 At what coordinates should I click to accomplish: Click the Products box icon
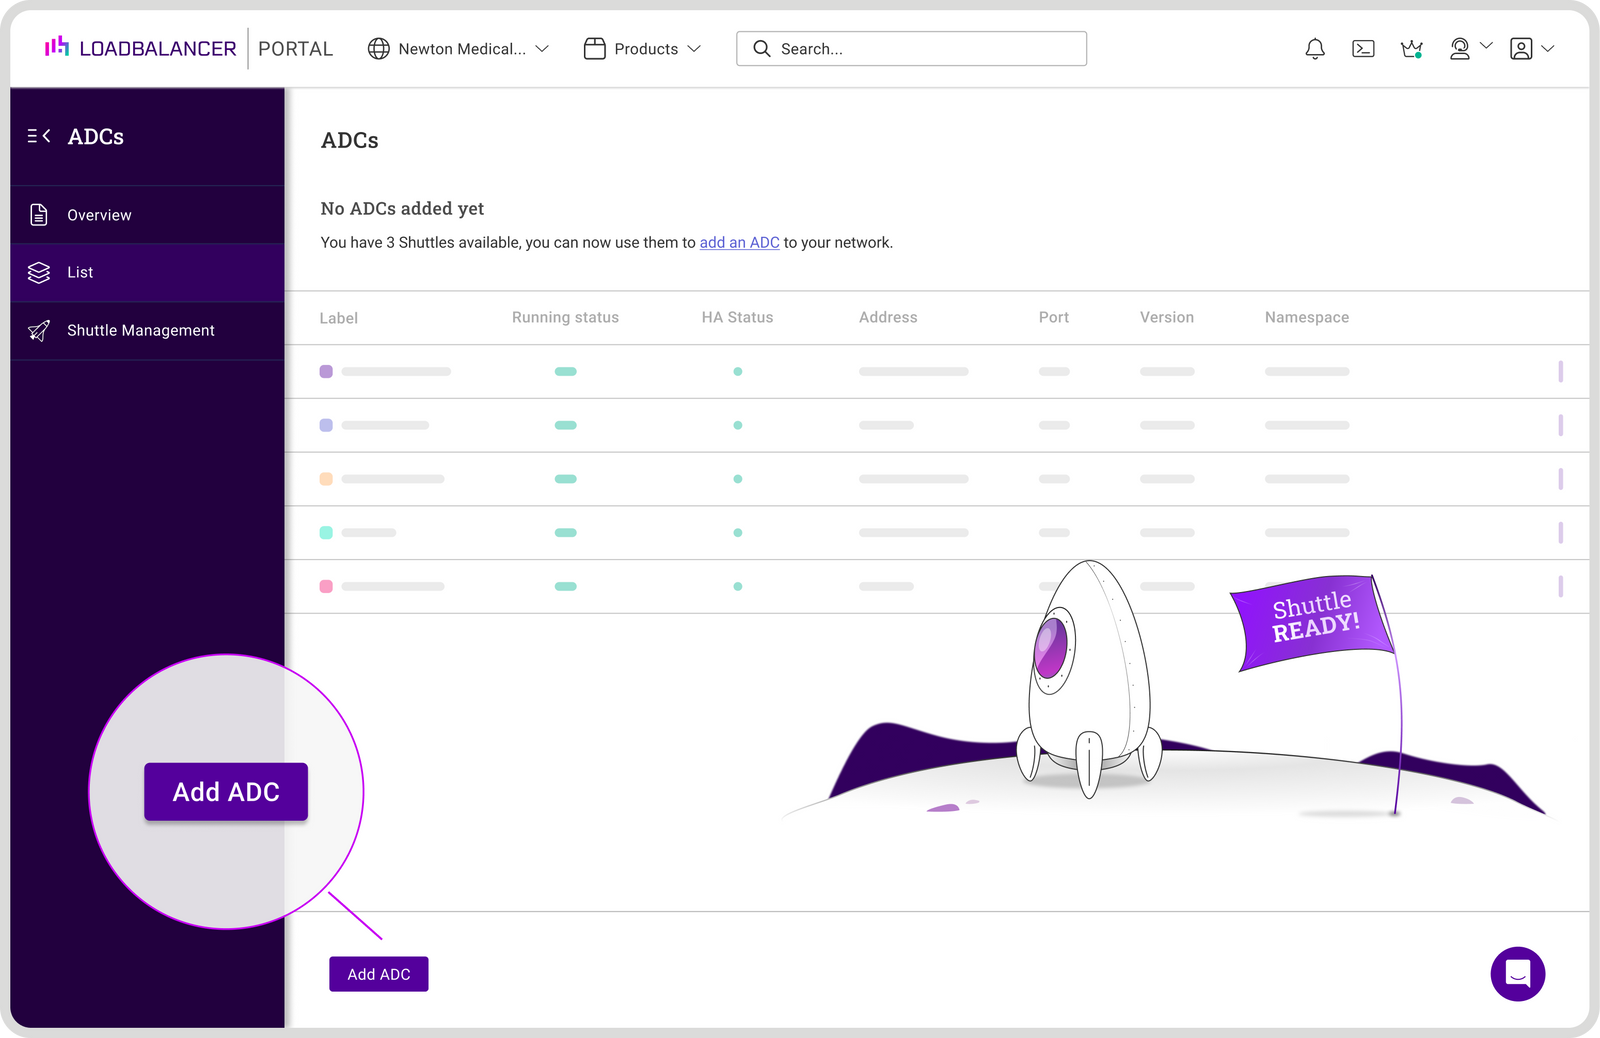click(x=594, y=48)
